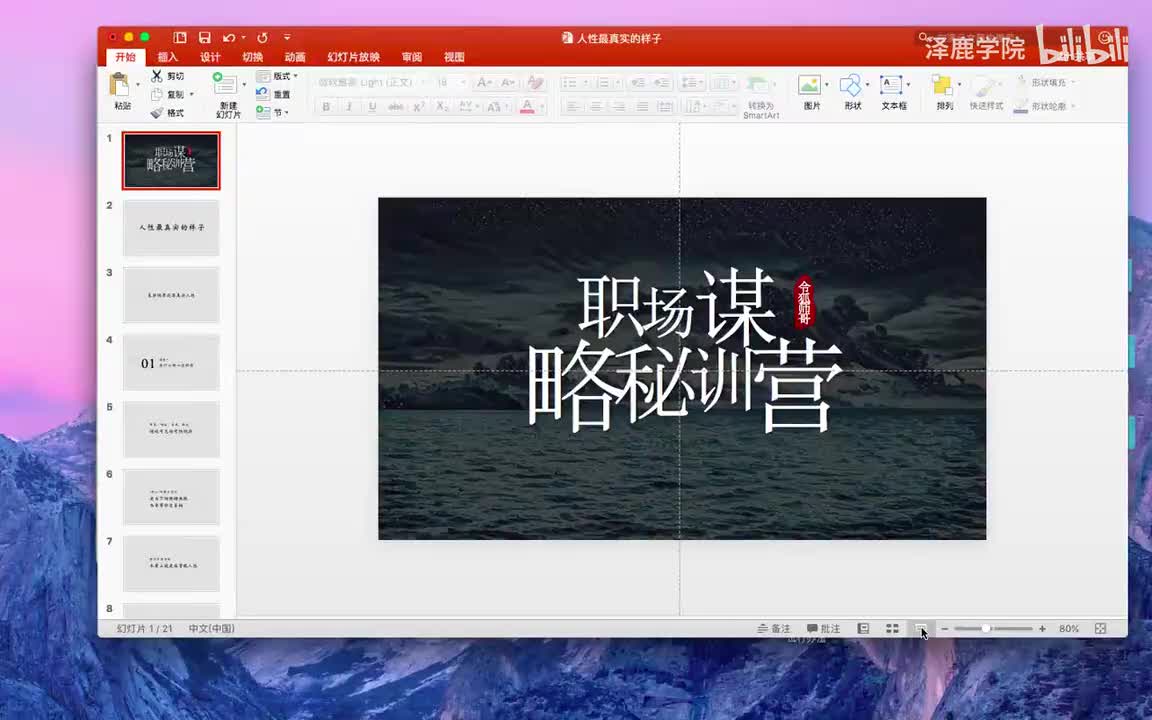Open the font name combo box
The image size is (1152, 720).
(x=371, y=82)
